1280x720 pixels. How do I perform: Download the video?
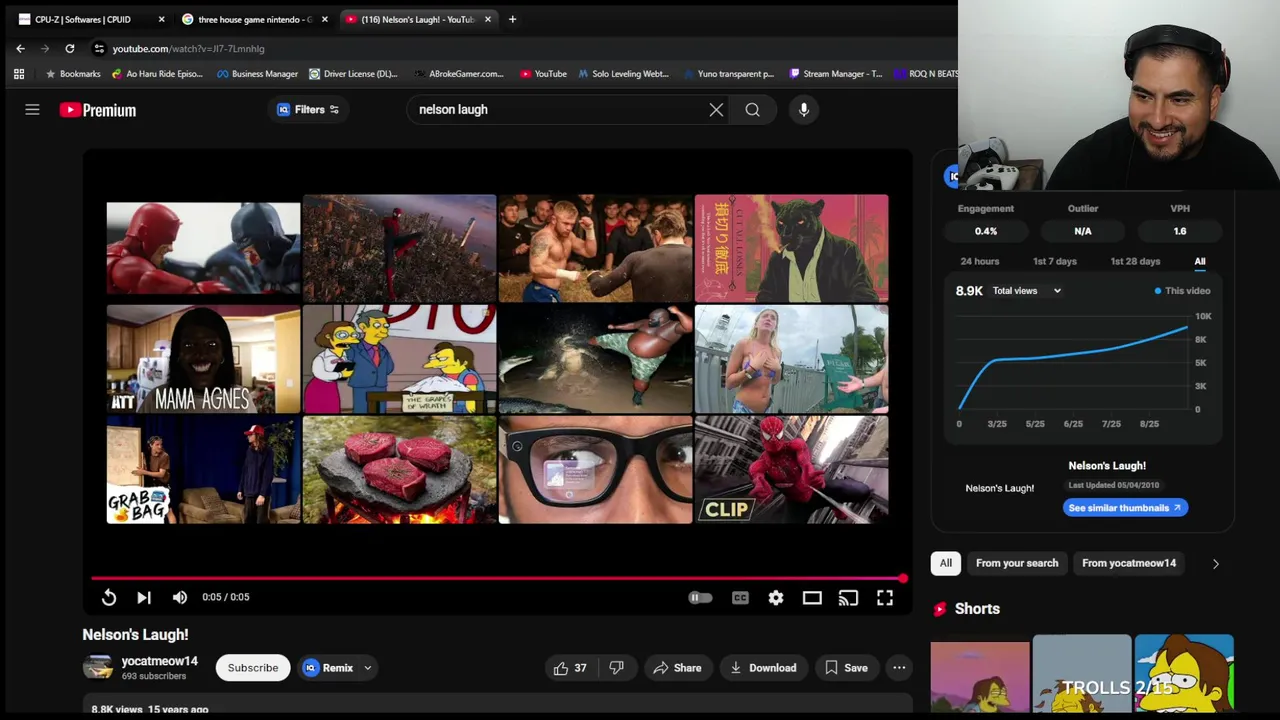tap(763, 668)
